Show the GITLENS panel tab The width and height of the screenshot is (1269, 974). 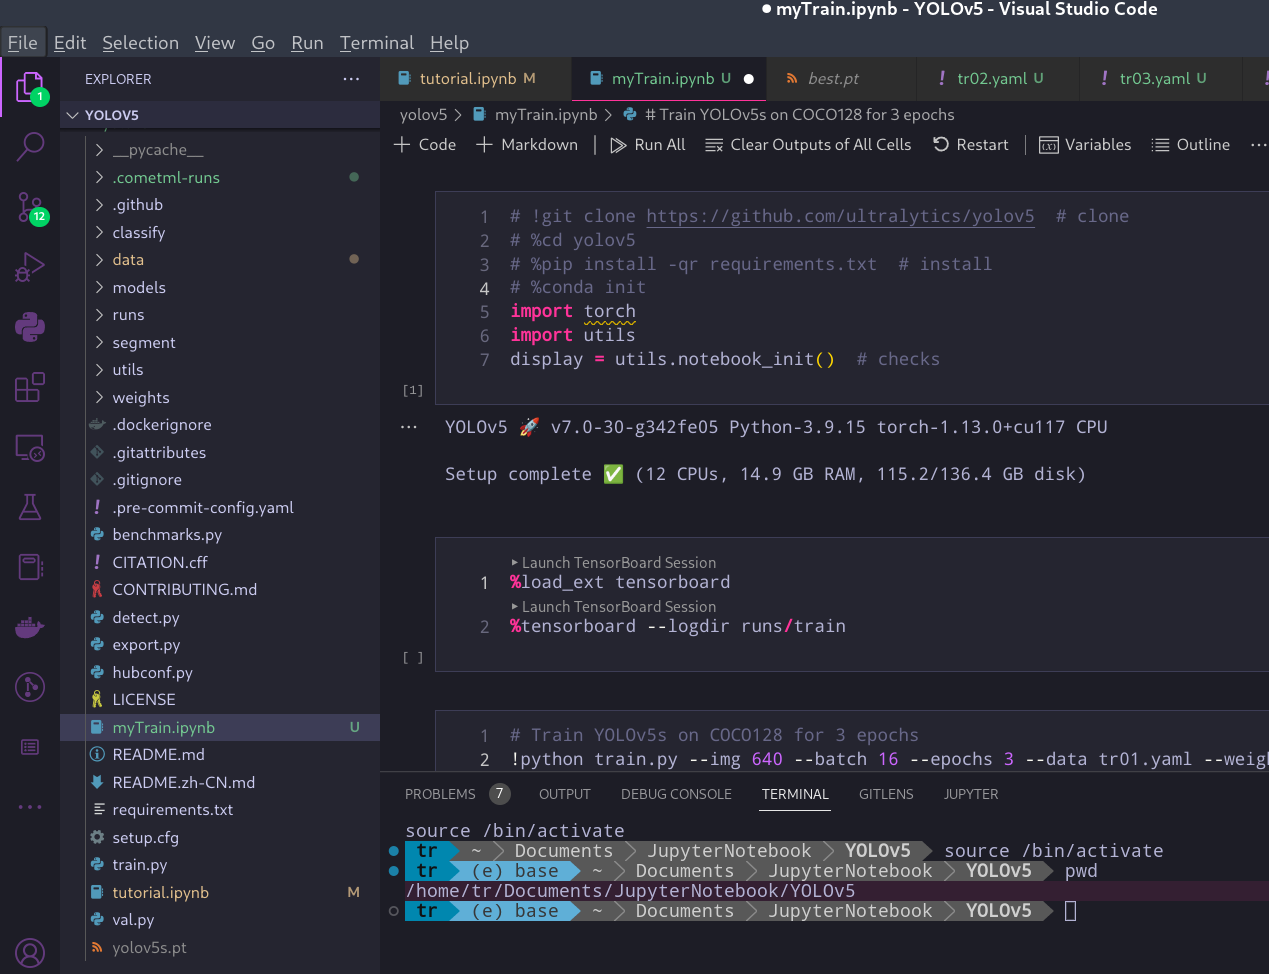point(886,794)
